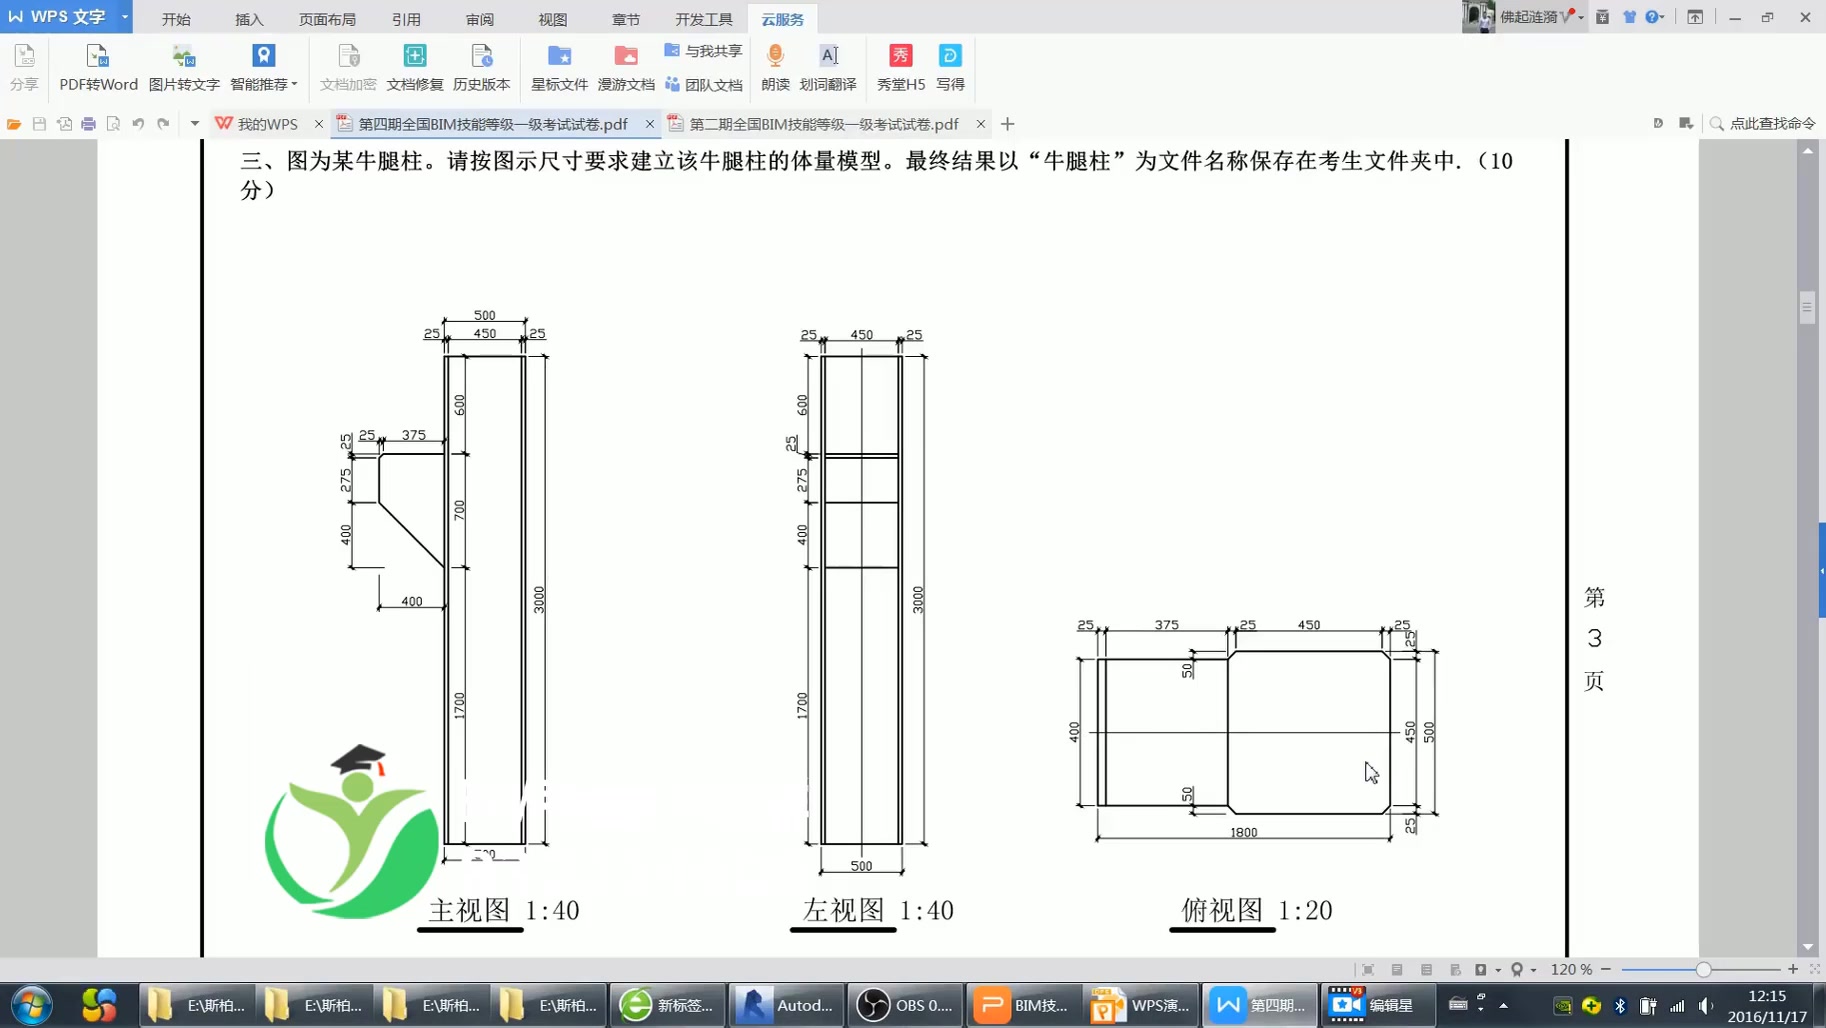Click the 点此查找命令 search field

(x=1775, y=123)
